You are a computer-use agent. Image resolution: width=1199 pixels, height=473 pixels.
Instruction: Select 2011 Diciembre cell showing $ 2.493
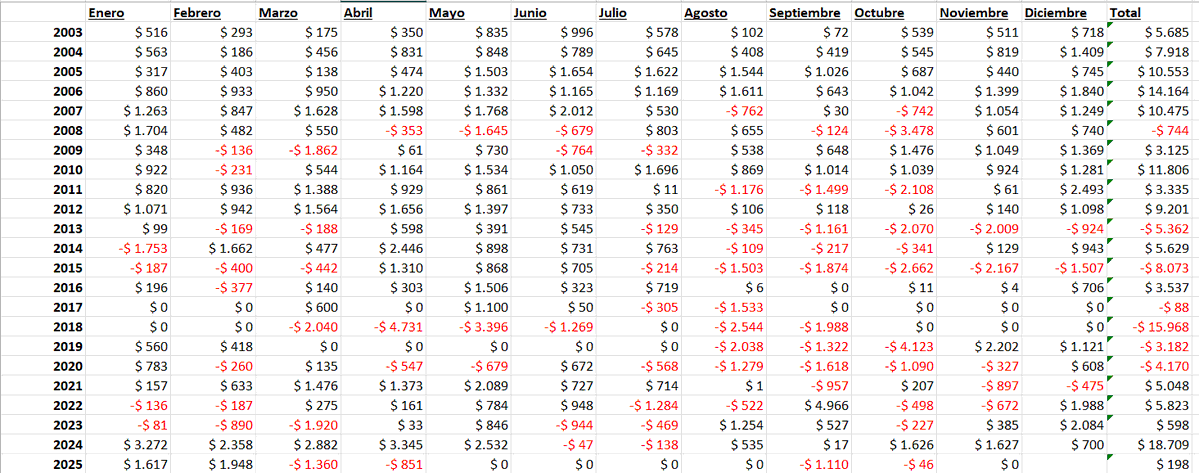point(1064,190)
